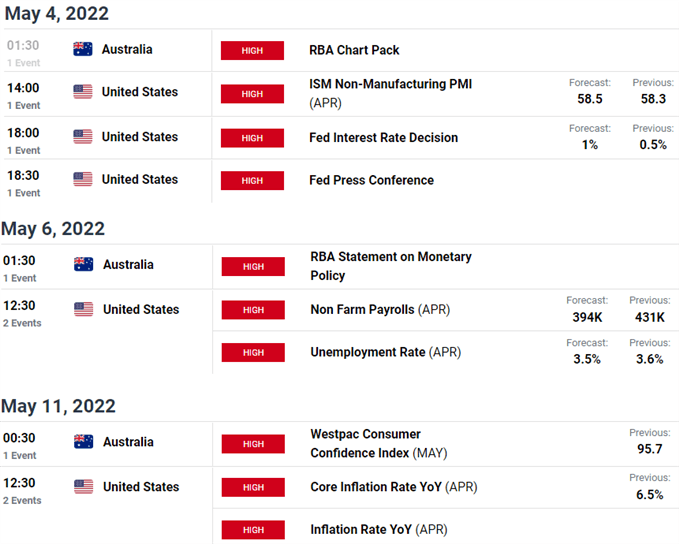Screen dimensions: 679x544
Task: Click HIGH badge beside Unemployment Rate
Action: (253, 353)
